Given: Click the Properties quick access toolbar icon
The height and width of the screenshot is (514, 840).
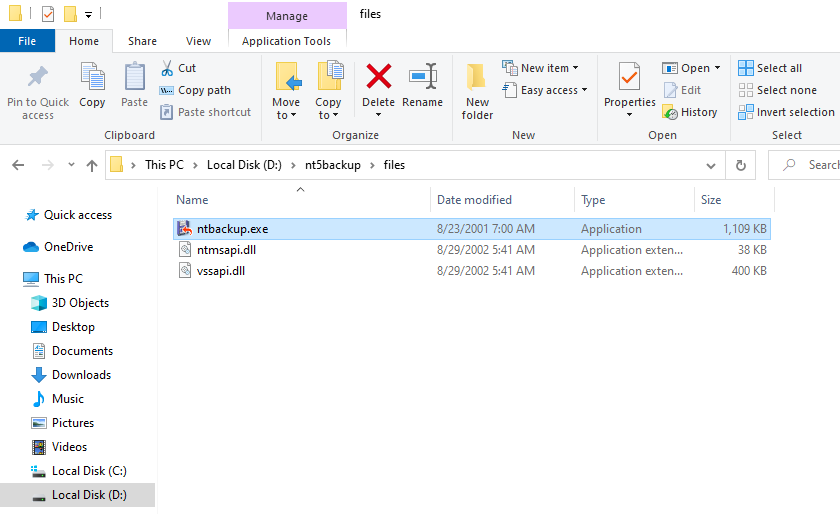Looking at the screenshot, I should click(48, 13).
